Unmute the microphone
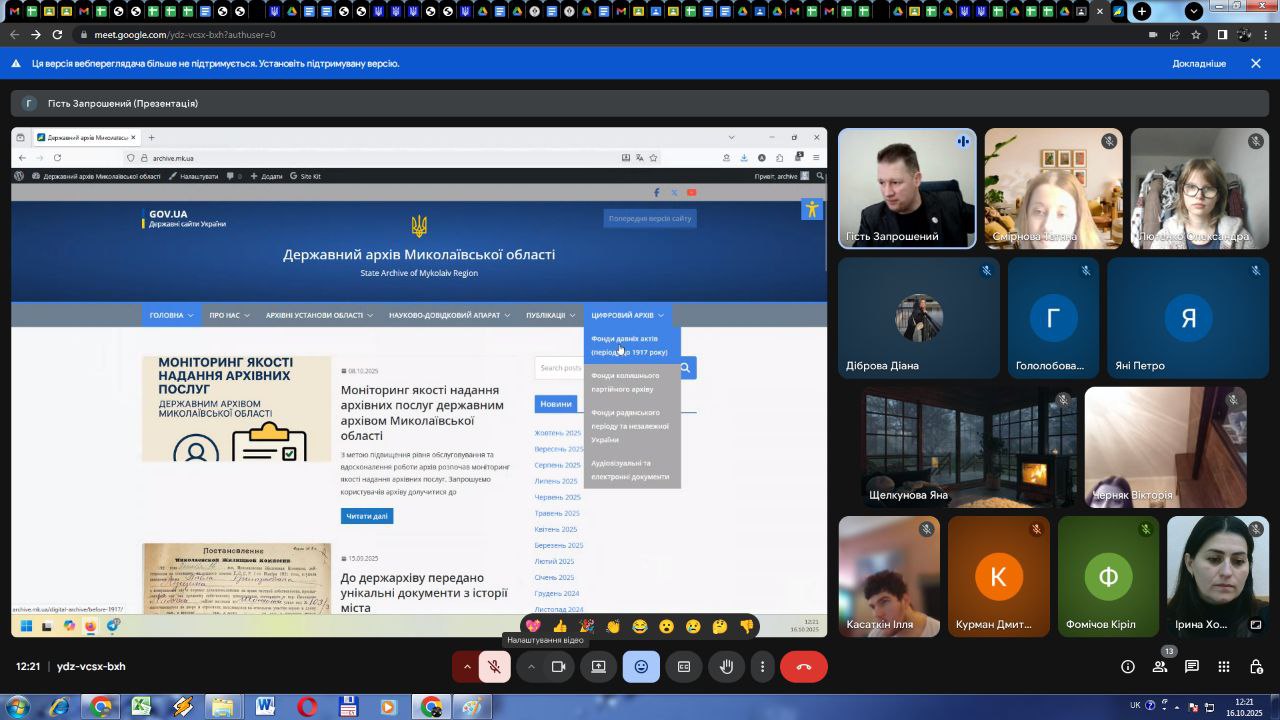The image size is (1280, 720). click(x=494, y=667)
